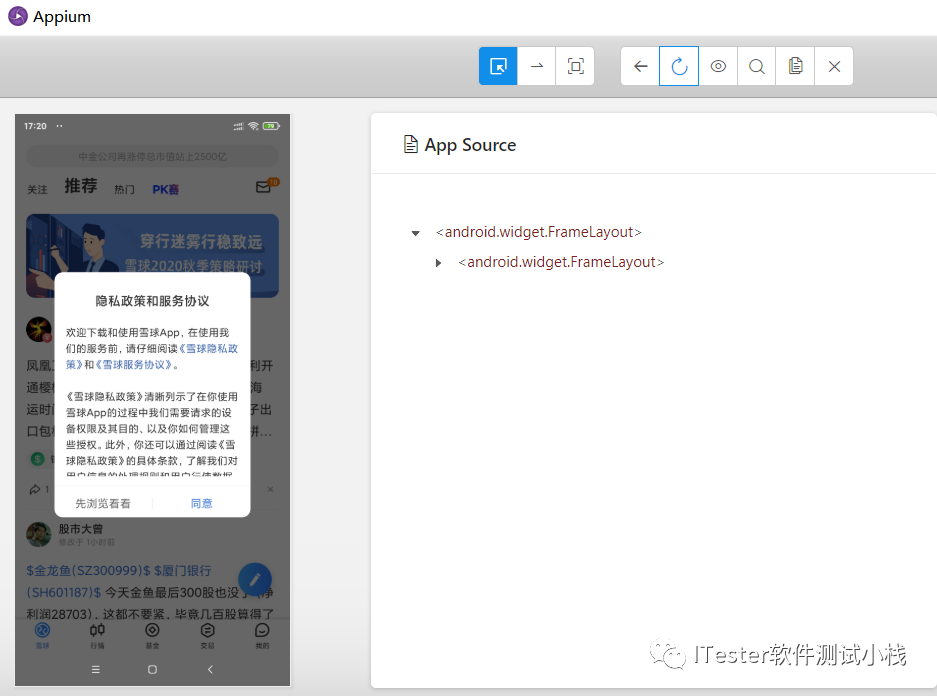Open the mail inbox icon
The width and height of the screenshot is (937, 696).
point(264,187)
